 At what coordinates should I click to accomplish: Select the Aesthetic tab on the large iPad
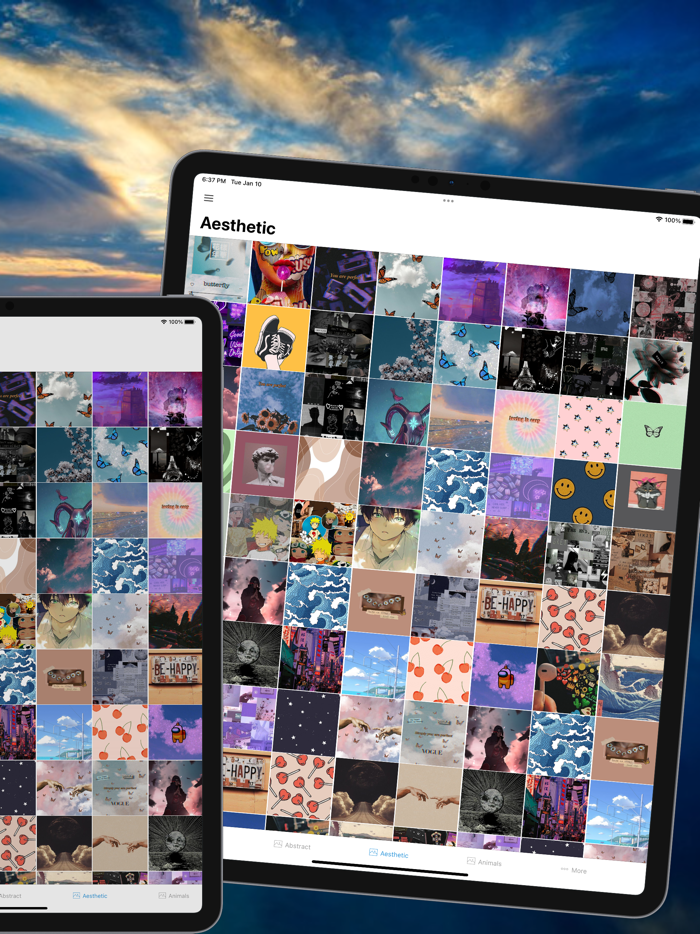pyautogui.click(x=388, y=854)
